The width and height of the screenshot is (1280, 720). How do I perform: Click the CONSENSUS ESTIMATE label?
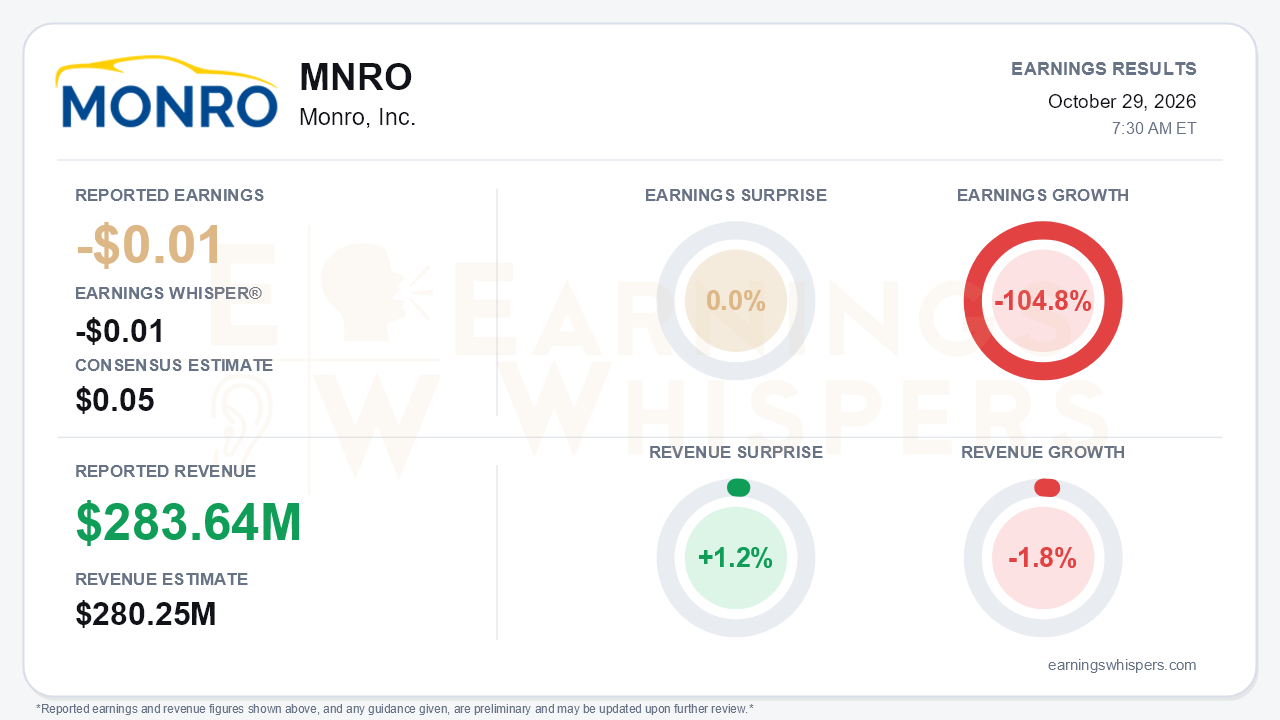pos(174,366)
